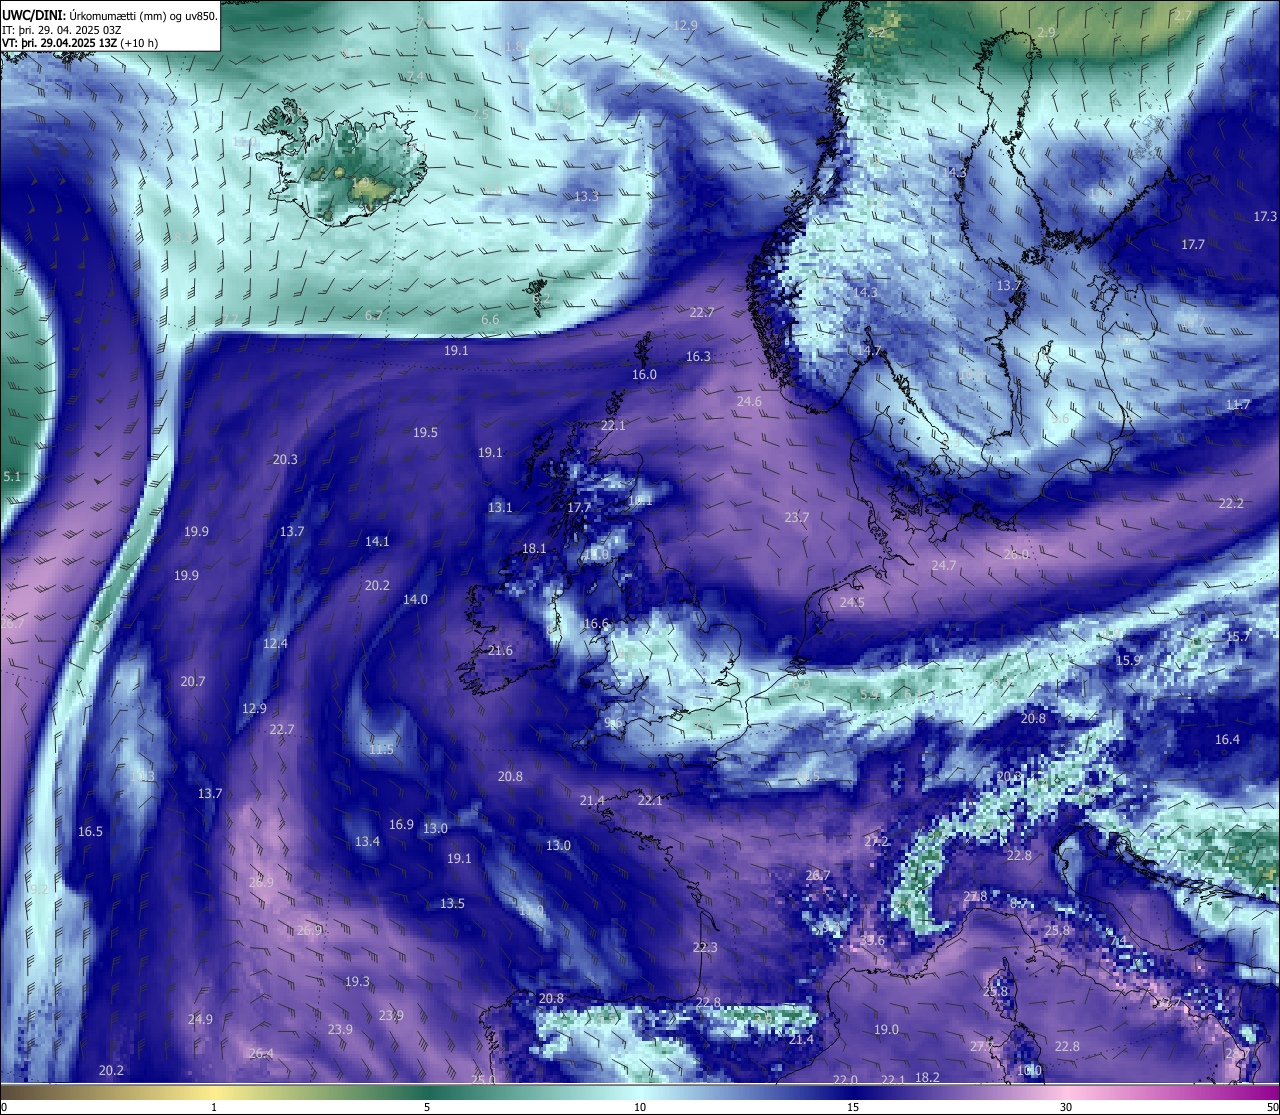
Task: Click the 19.3 value in the lower-left ocean
Action: 357,982
